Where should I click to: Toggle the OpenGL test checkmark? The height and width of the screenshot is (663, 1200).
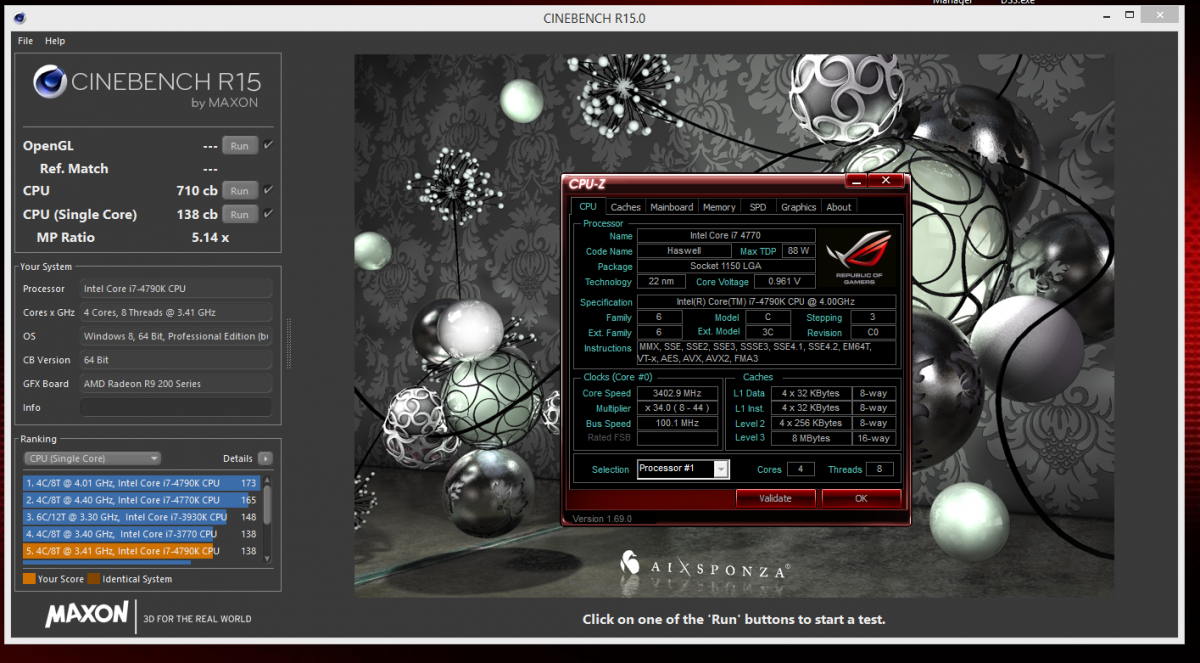(x=268, y=145)
